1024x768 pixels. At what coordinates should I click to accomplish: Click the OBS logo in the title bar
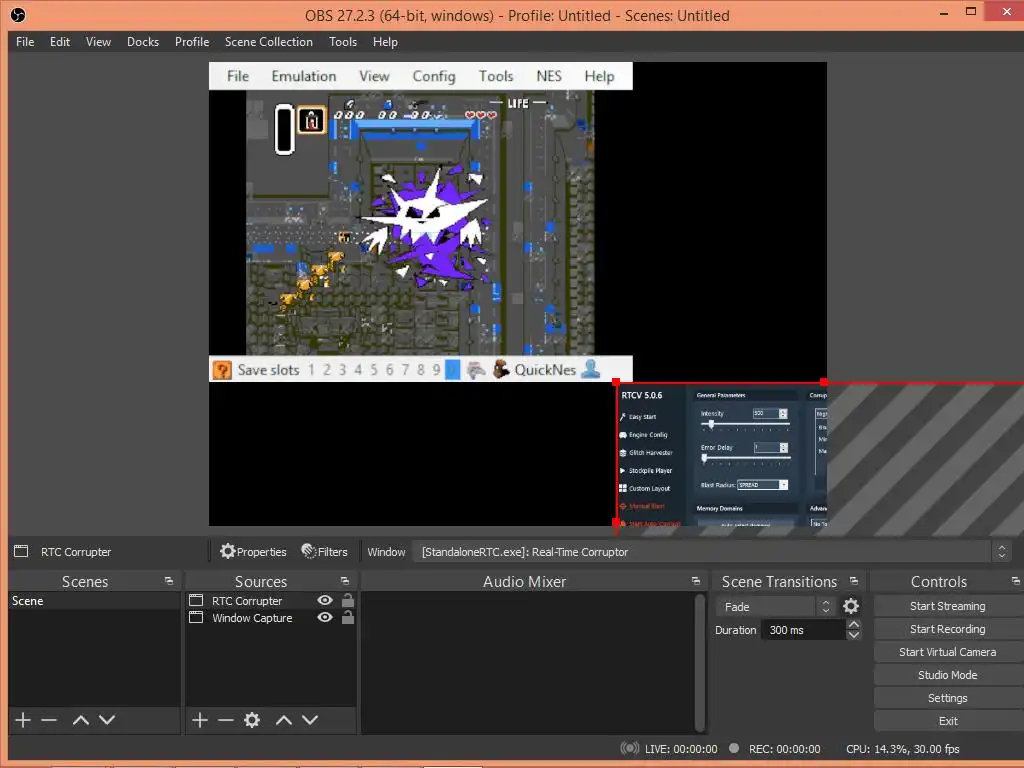pyautogui.click(x=18, y=15)
